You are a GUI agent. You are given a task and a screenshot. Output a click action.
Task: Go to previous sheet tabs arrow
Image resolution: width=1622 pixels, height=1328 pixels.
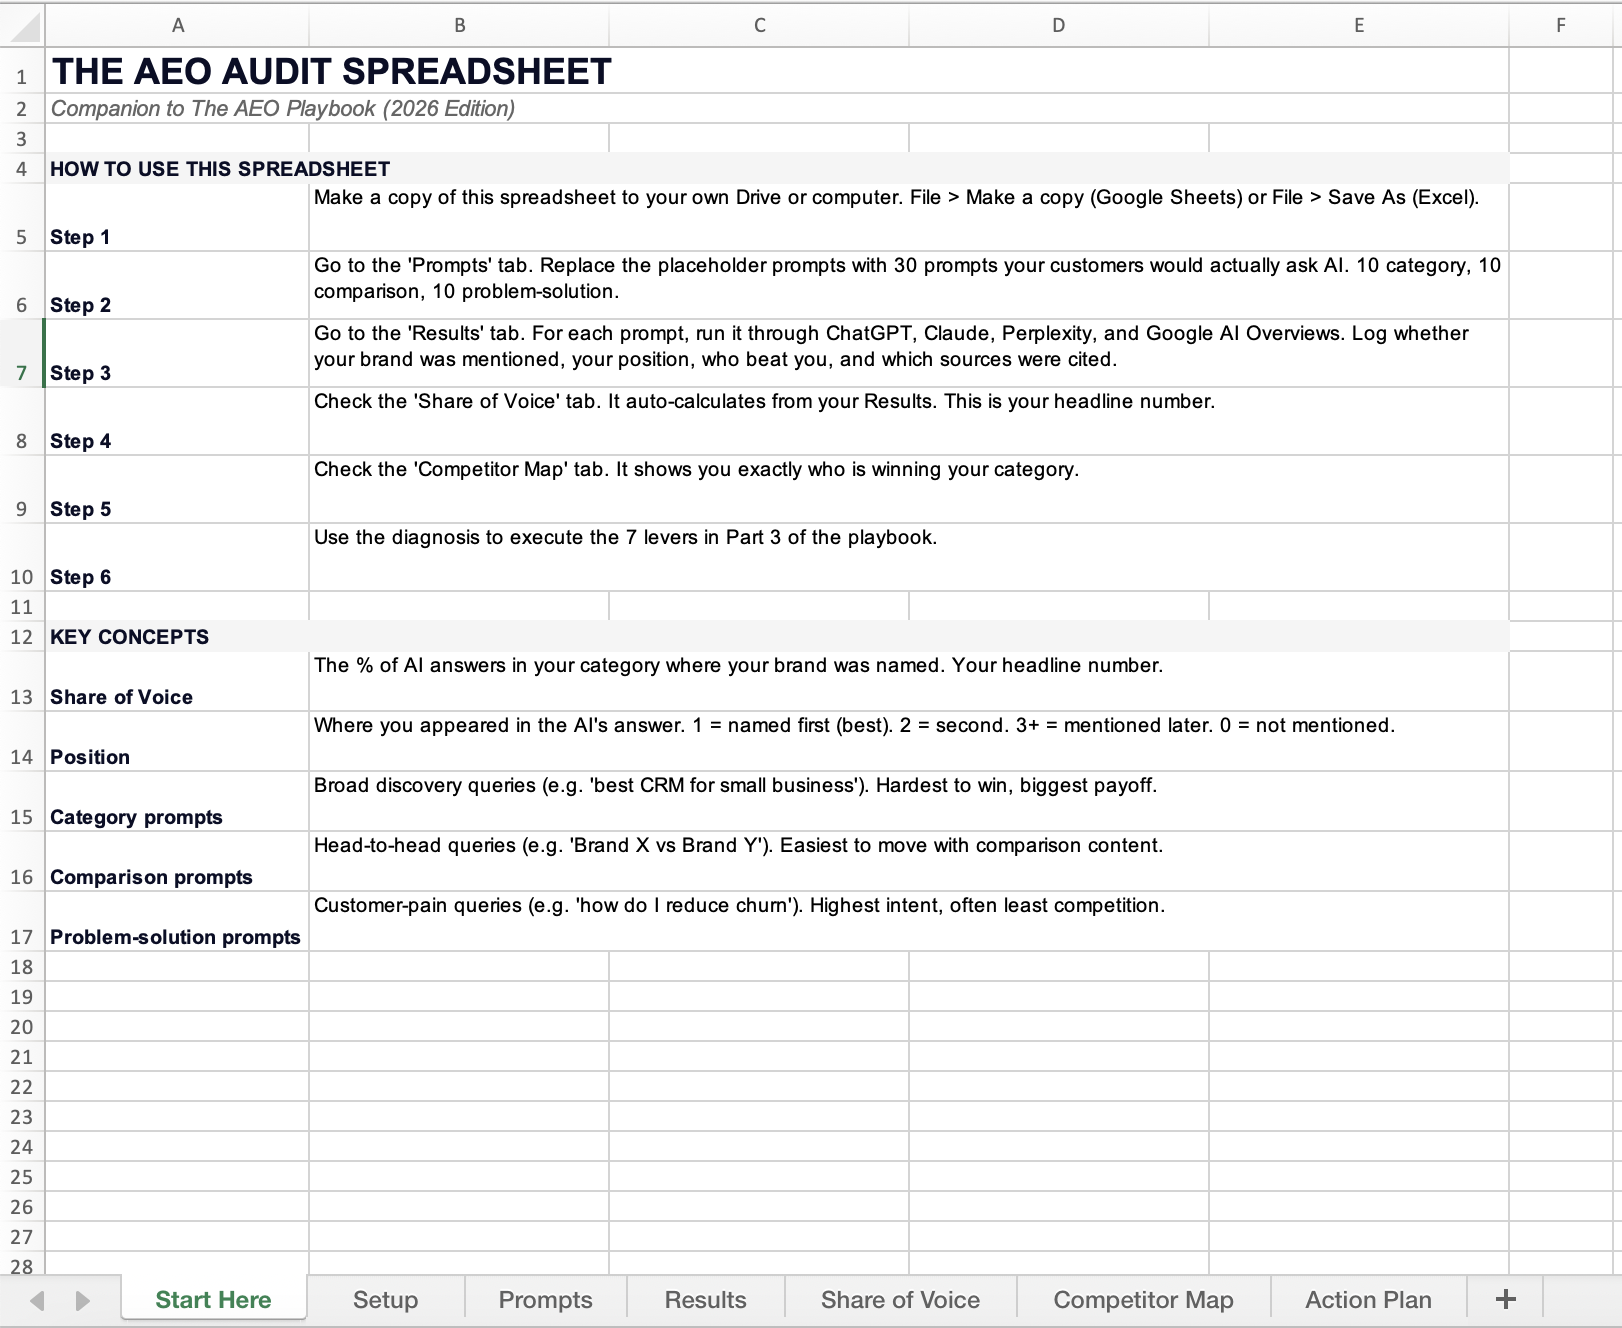coord(37,1300)
